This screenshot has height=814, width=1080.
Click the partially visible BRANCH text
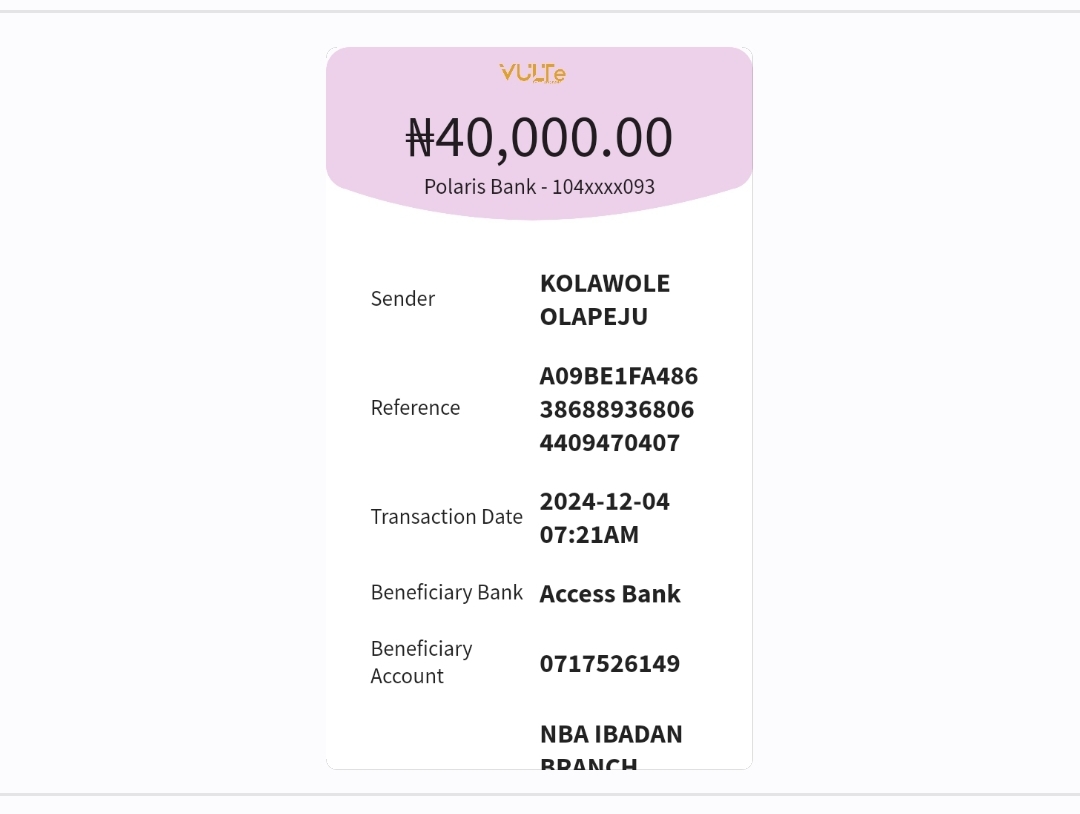588,762
